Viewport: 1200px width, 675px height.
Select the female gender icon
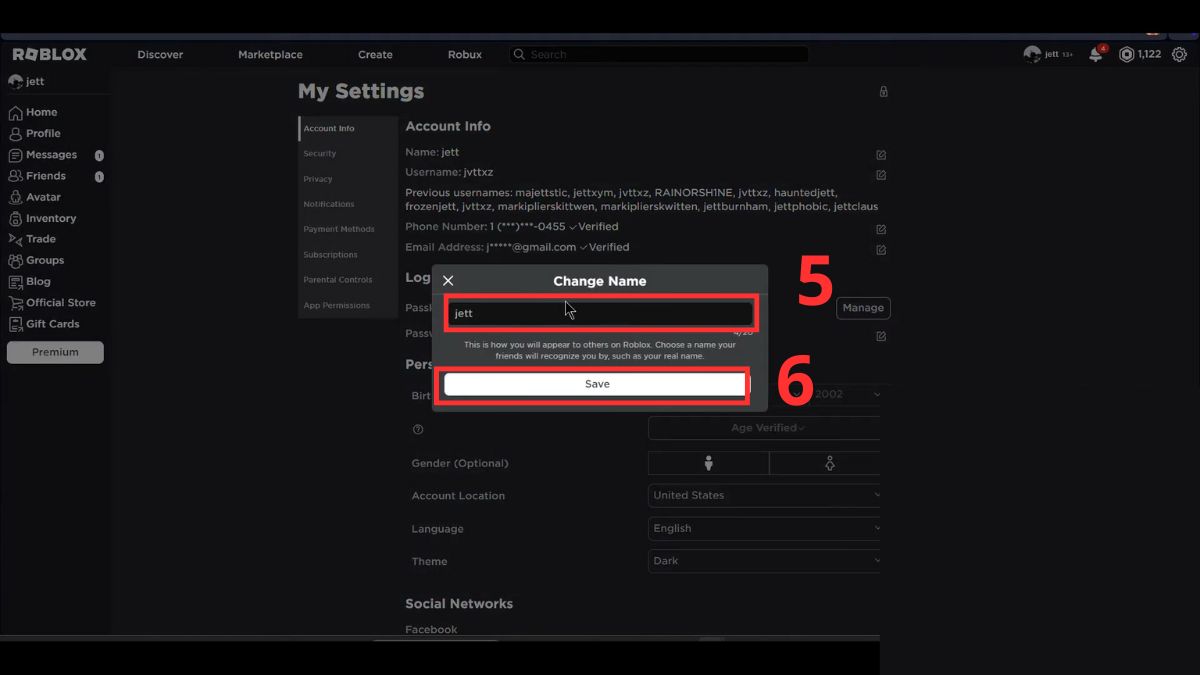(x=829, y=463)
